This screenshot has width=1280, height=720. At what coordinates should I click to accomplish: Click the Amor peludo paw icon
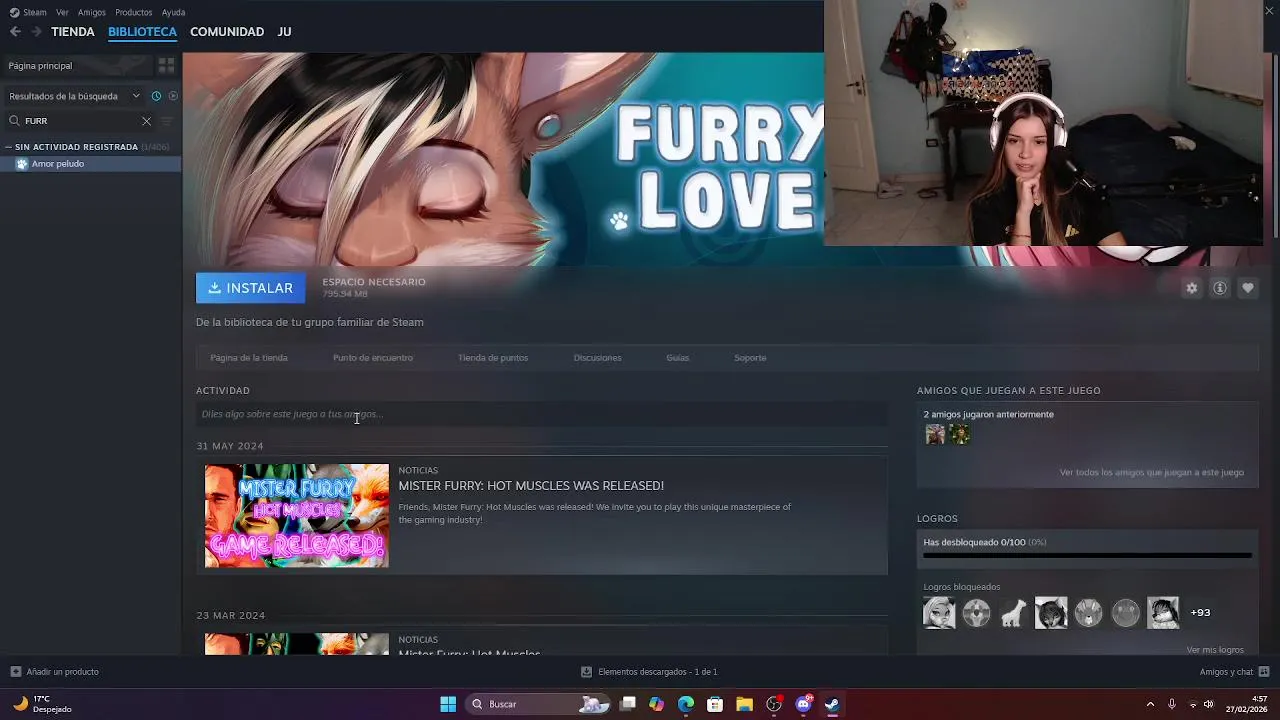22,164
